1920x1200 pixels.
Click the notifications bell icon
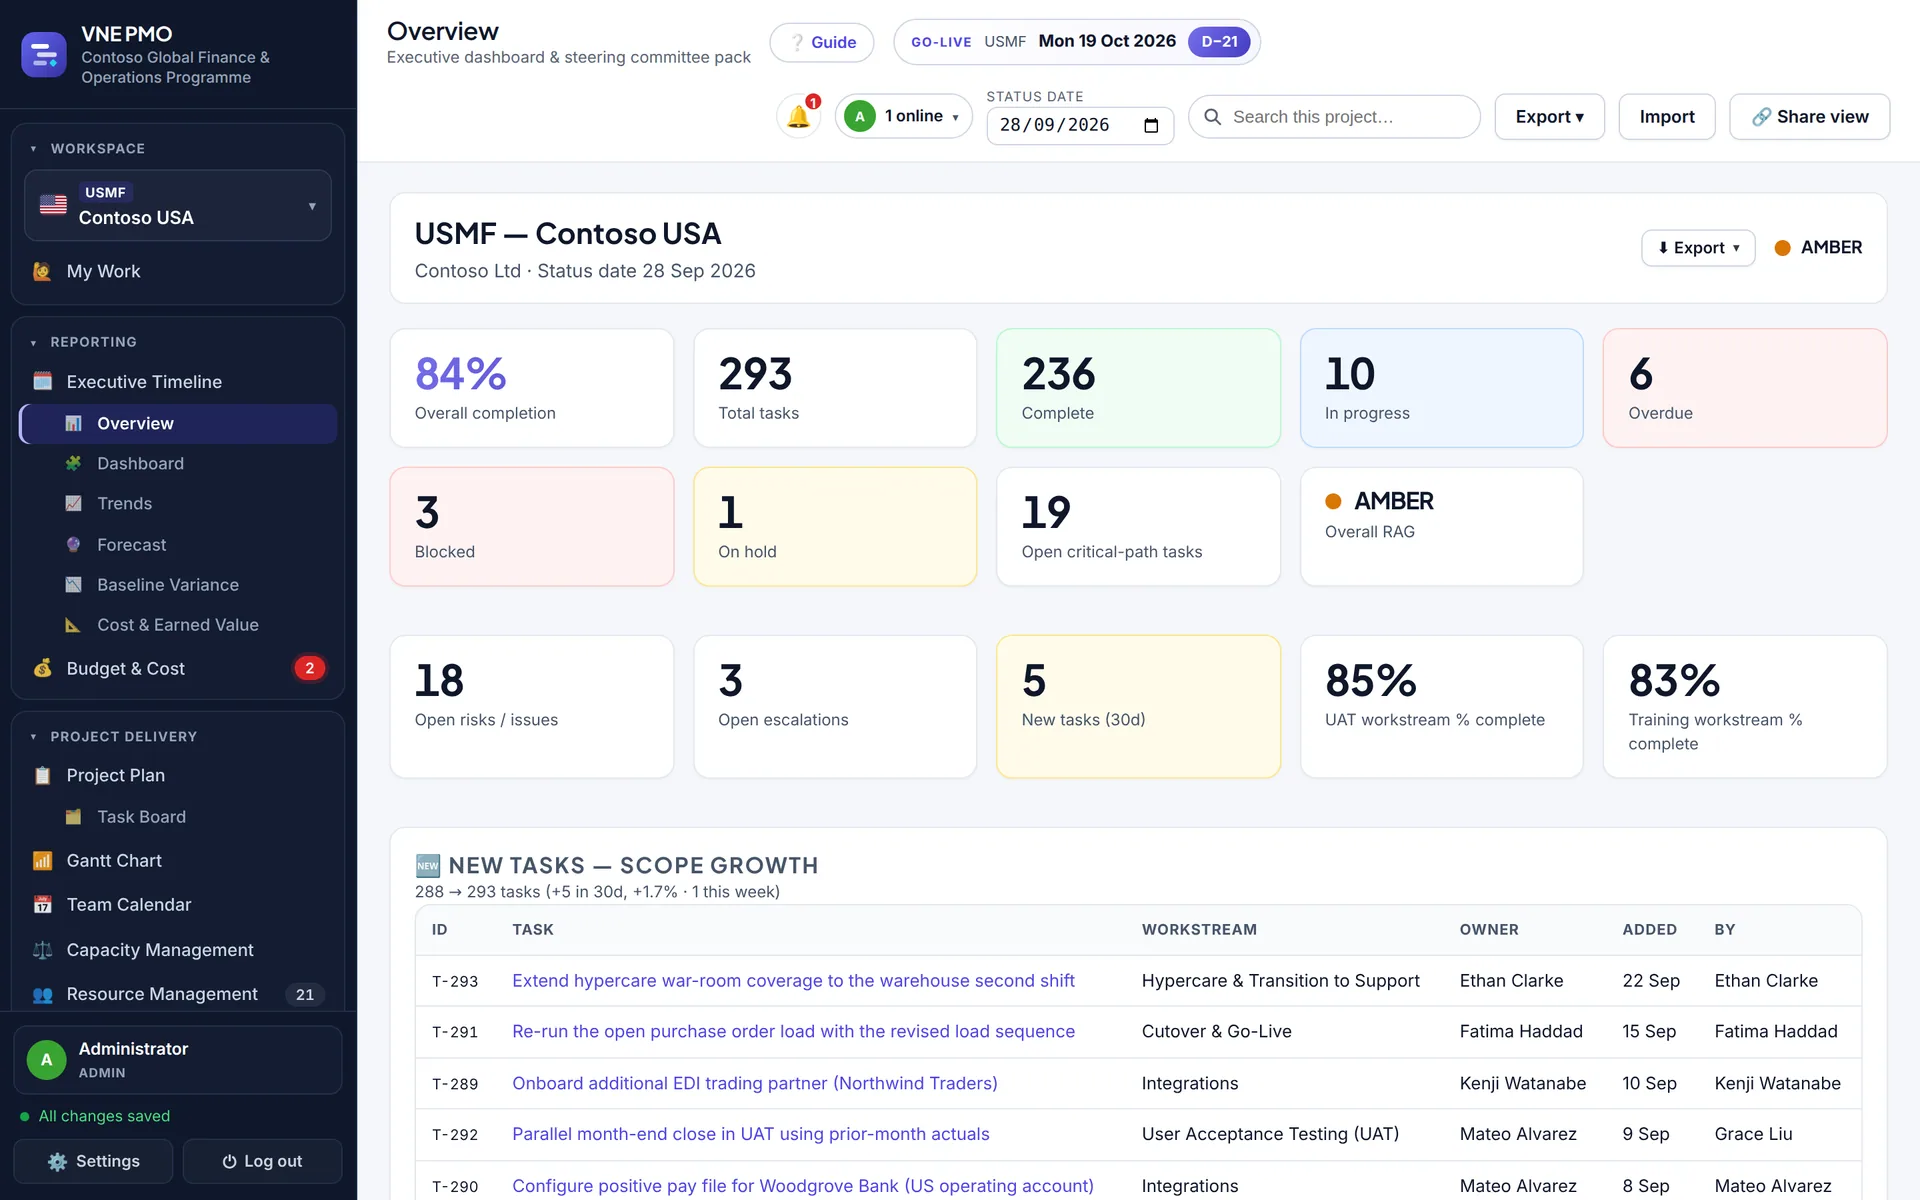pos(798,117)
